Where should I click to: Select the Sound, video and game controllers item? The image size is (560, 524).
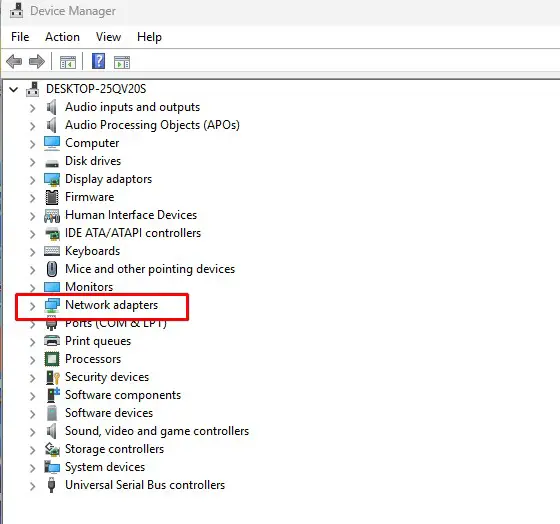157,431
